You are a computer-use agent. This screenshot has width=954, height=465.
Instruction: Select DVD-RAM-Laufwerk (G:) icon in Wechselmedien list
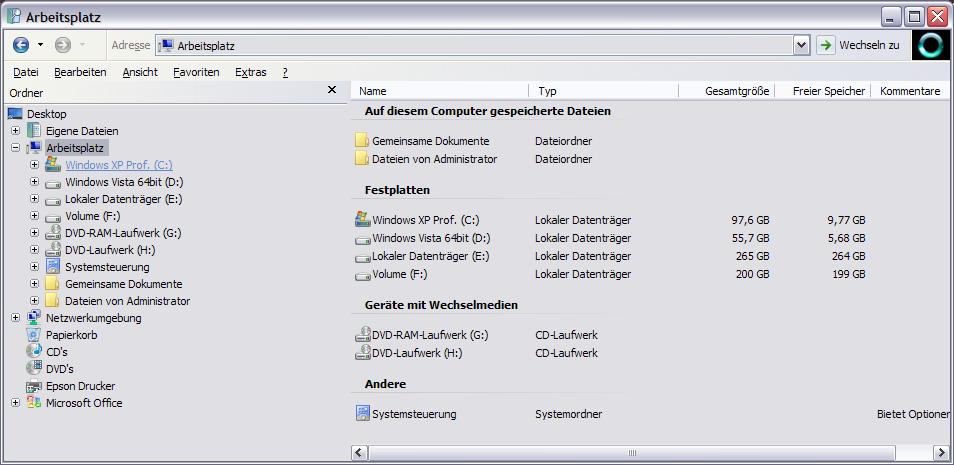[x=363, y=334]
